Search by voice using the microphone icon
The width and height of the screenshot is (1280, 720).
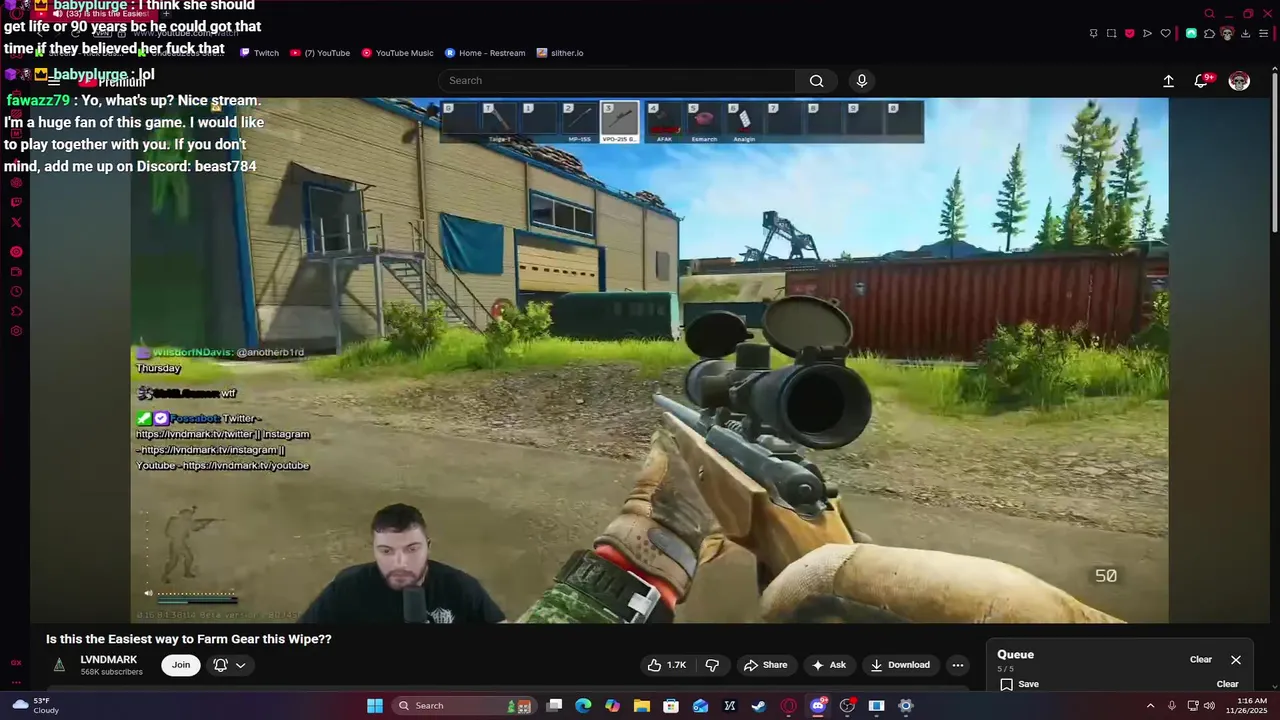tap(861, 81)
